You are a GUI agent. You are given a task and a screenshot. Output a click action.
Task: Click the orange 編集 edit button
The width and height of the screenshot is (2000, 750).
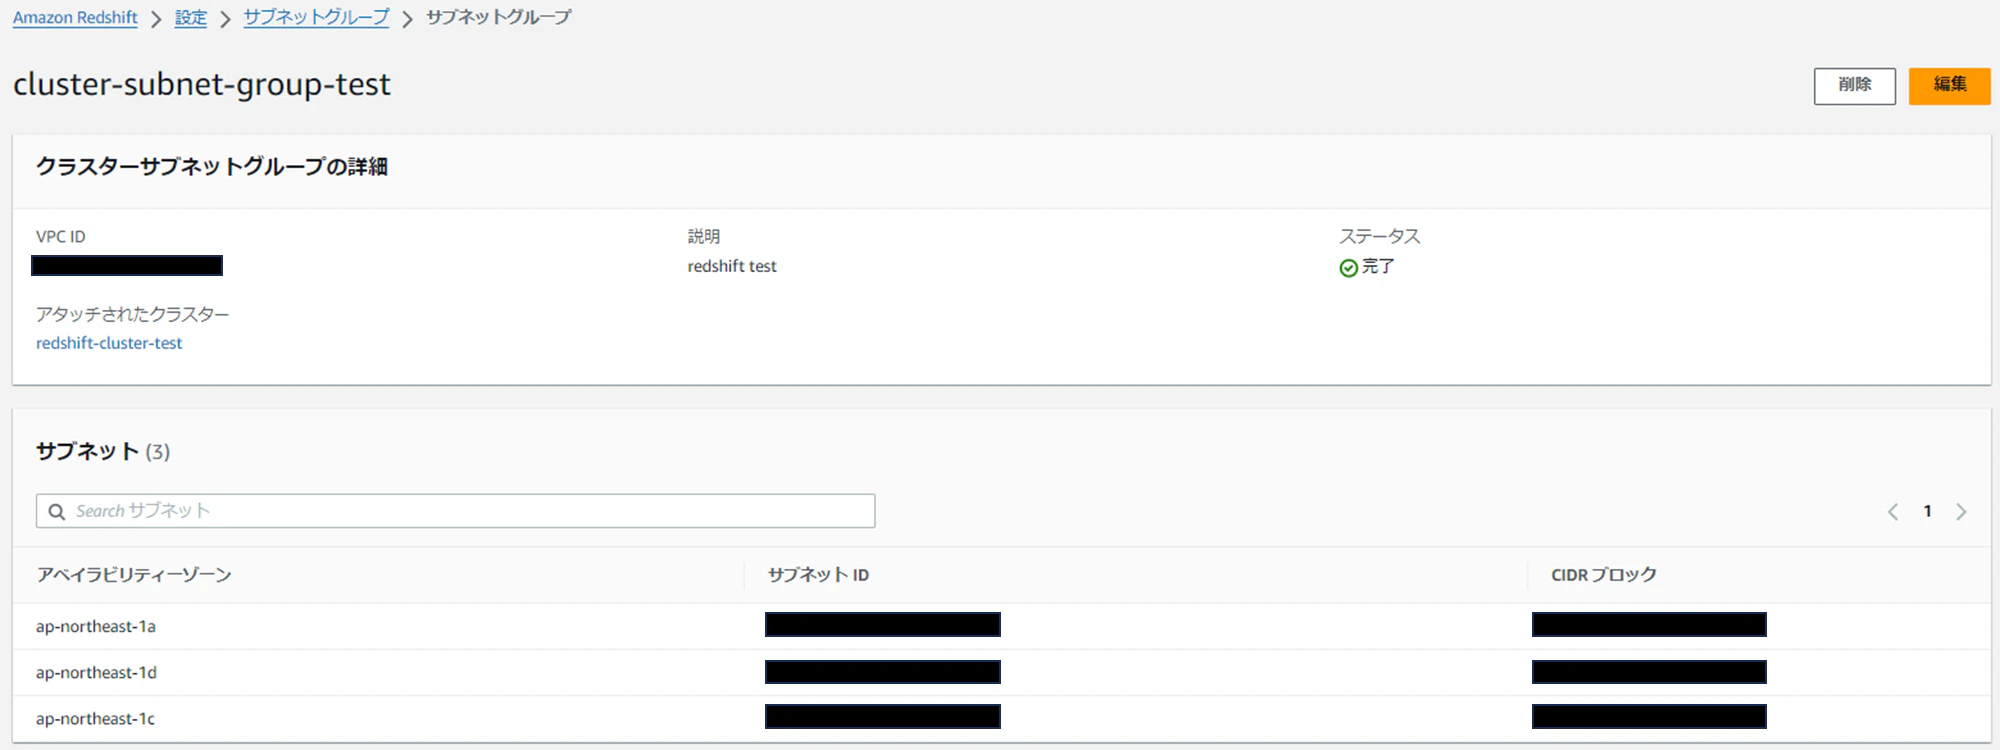click(1949, 86)
